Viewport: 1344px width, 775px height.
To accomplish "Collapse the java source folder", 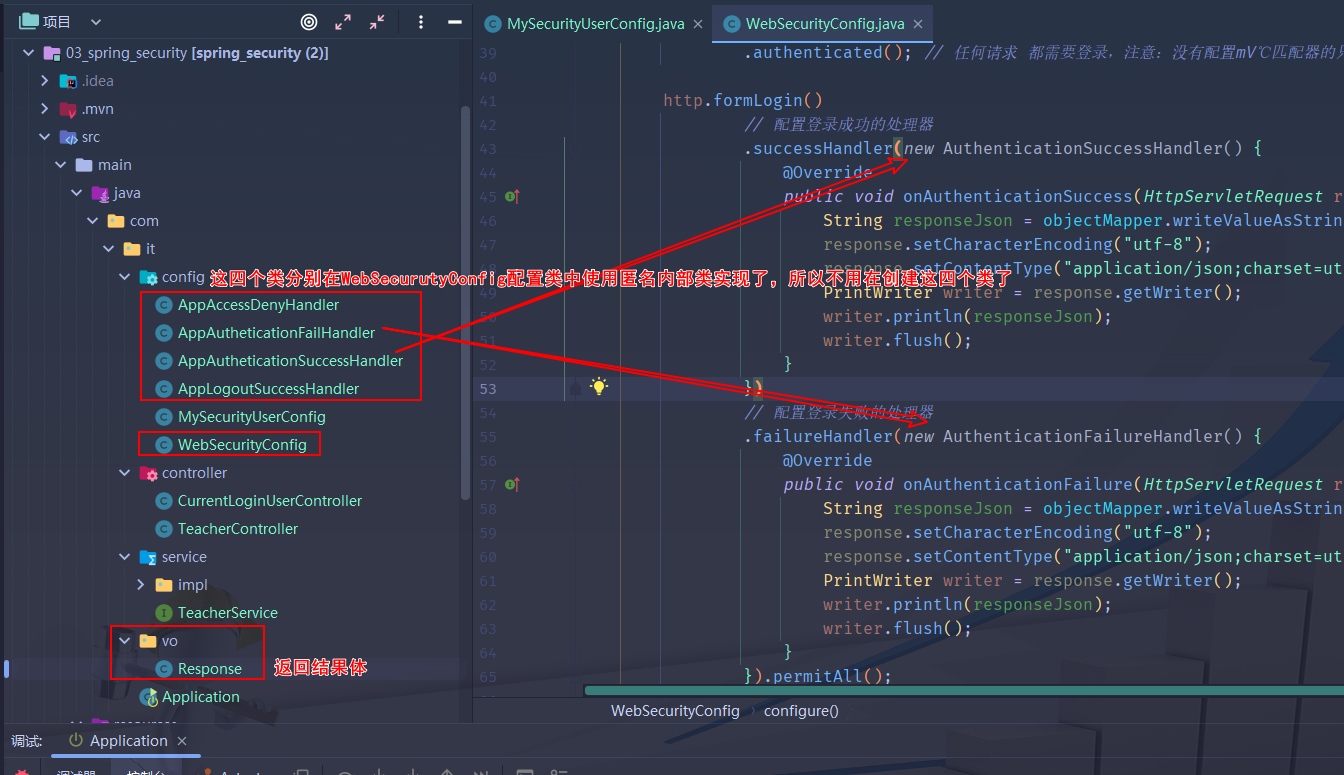I will pyautogui.click(x=76, y=193).
